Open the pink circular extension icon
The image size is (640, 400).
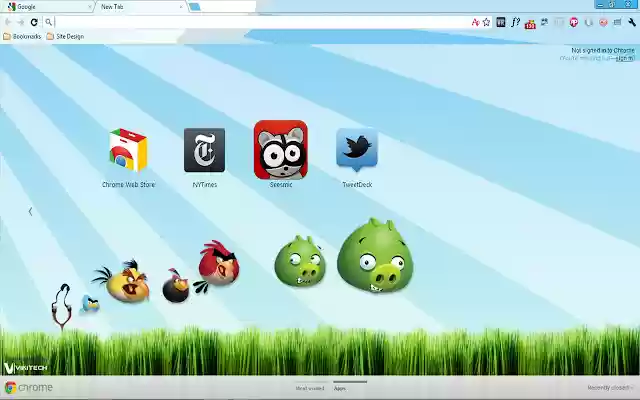coord(574,22)
